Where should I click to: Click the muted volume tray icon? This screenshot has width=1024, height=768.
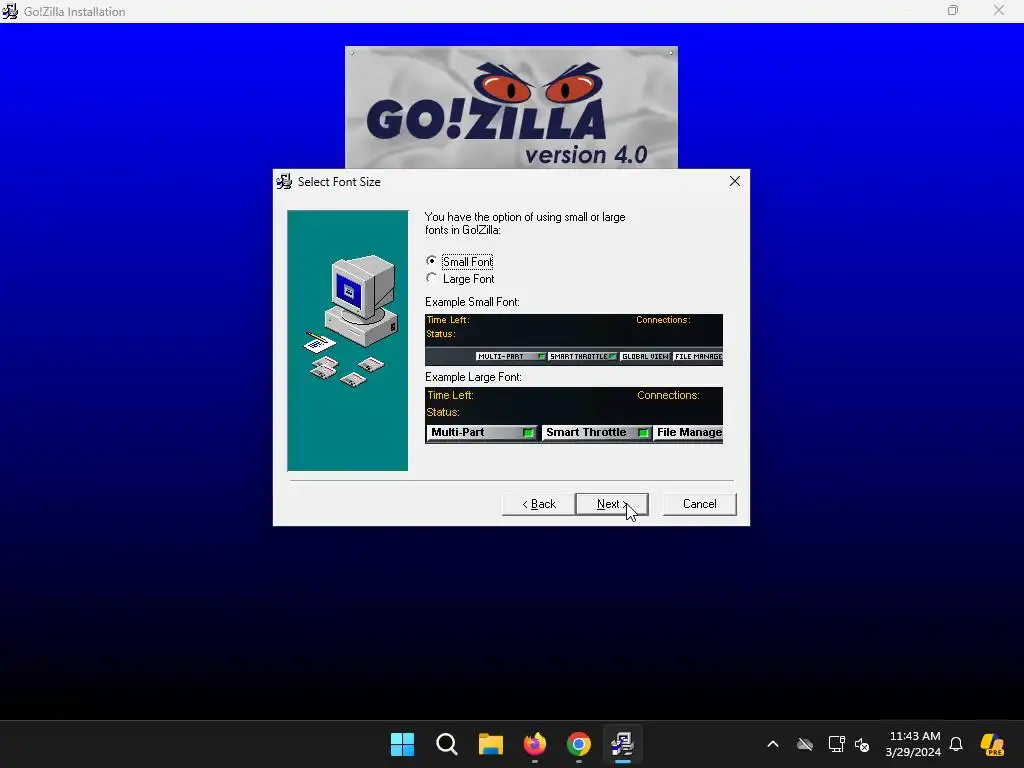pyautogui.click(x=862, y=744)
